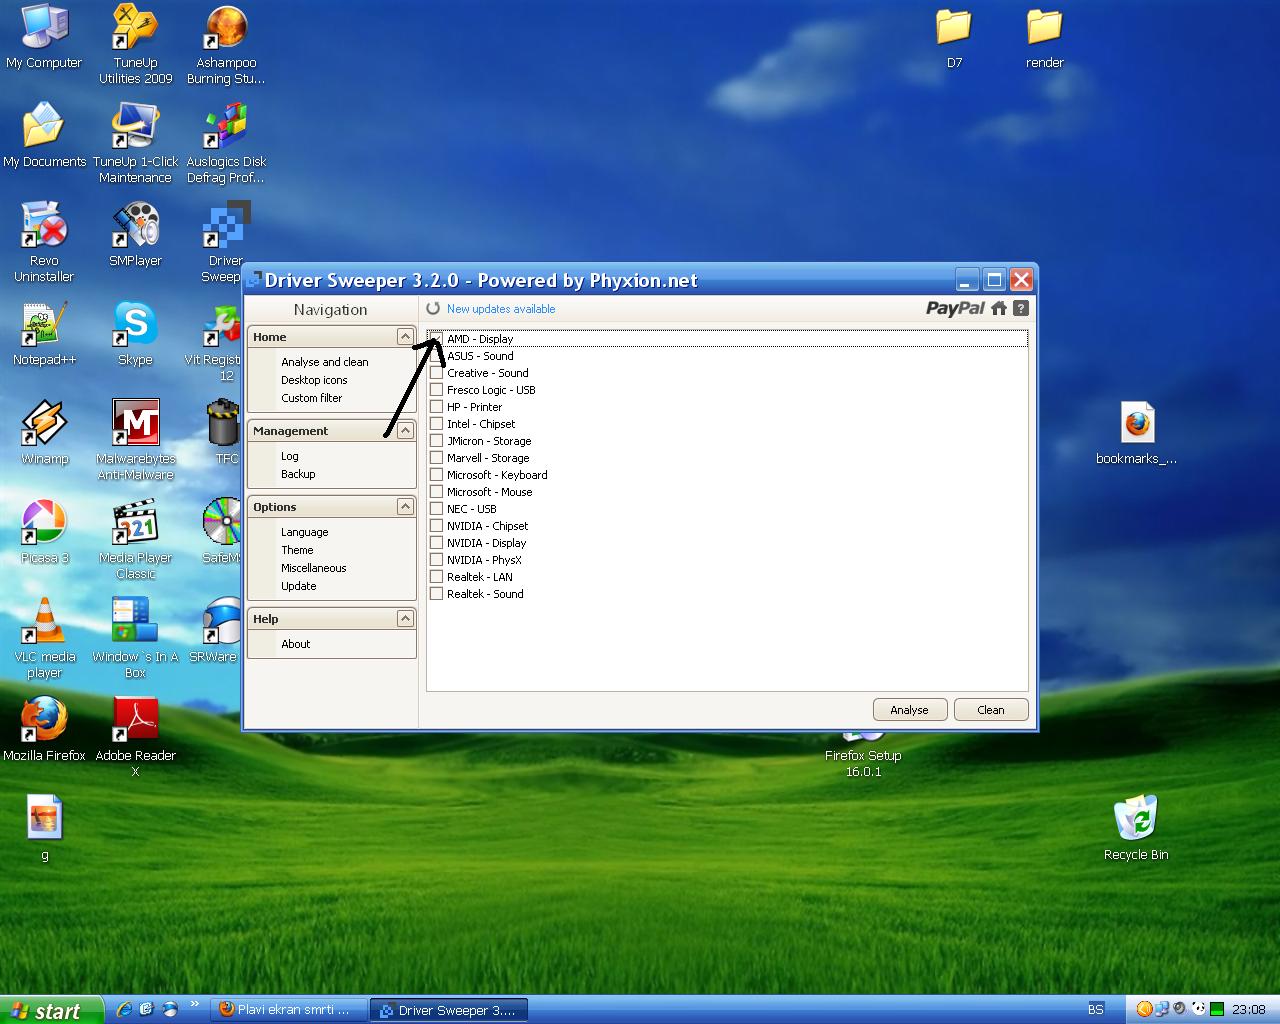This screenshot has width=1280, height=1024.
Task: Click the Recycle Bin desktop icon
Action: (x=1136, y=828)
